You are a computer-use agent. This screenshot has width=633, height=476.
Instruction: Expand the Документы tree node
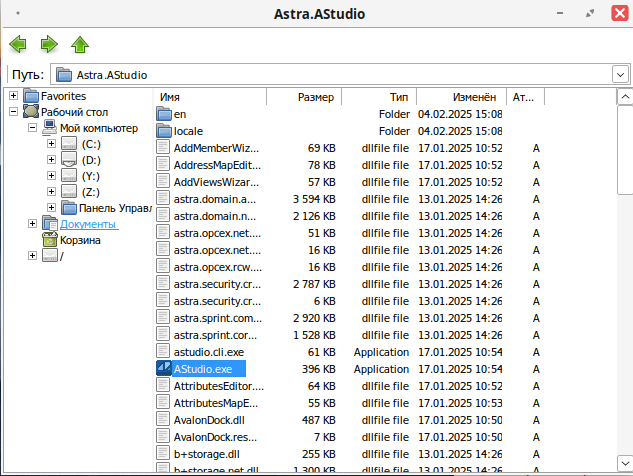32,224
